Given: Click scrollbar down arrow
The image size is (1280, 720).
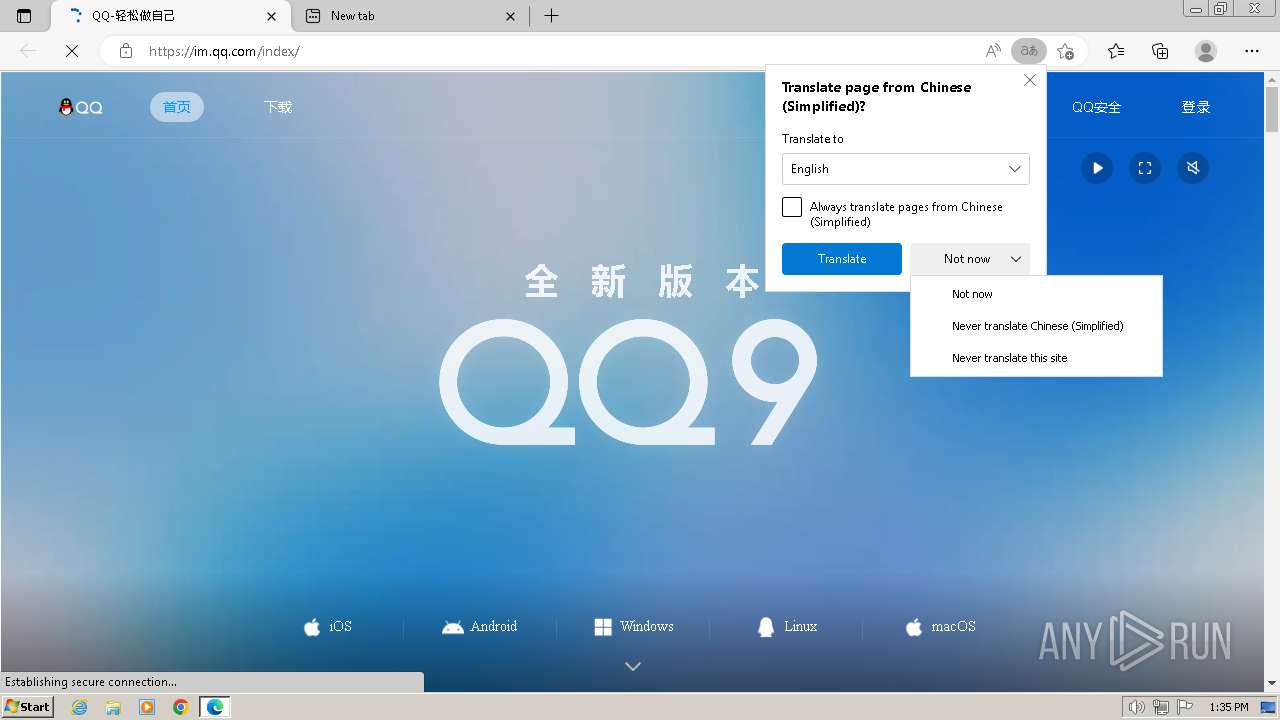Looking at the screenshot, I should [x=1272, y=683].
